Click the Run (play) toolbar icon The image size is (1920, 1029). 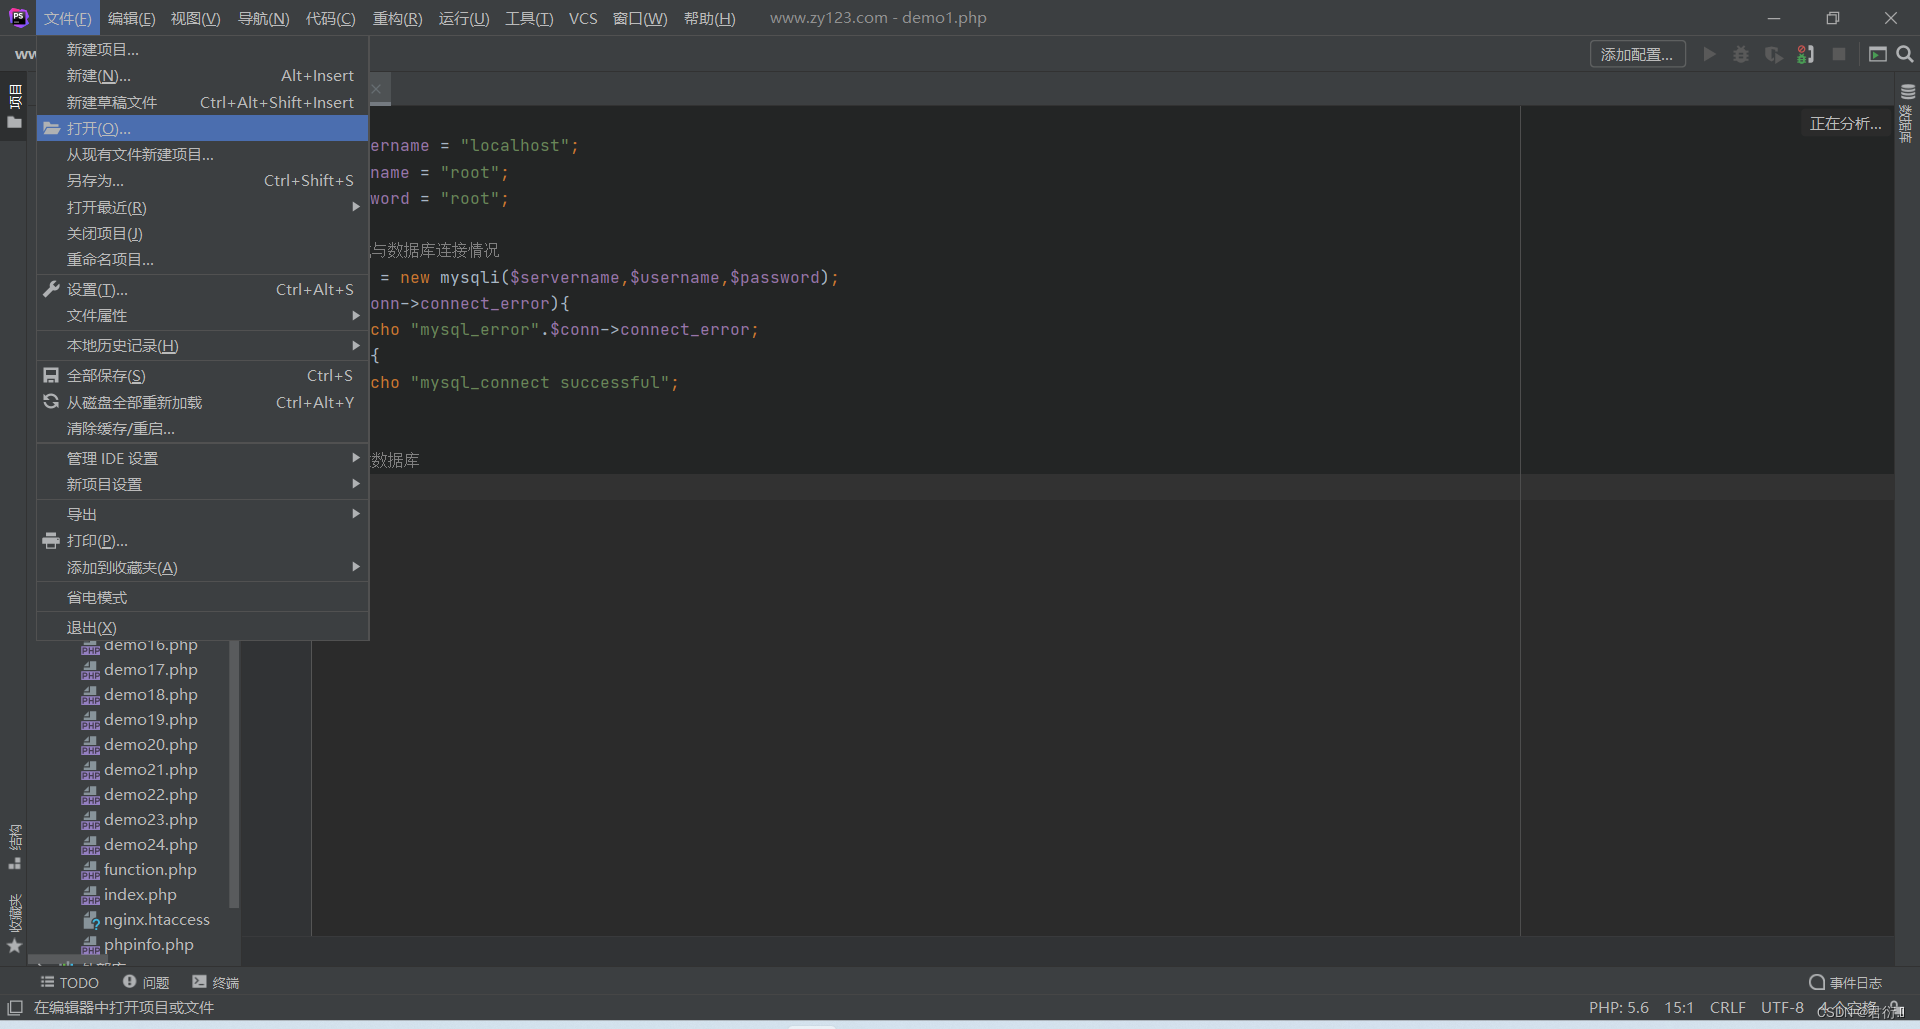tap(1709, 54)
